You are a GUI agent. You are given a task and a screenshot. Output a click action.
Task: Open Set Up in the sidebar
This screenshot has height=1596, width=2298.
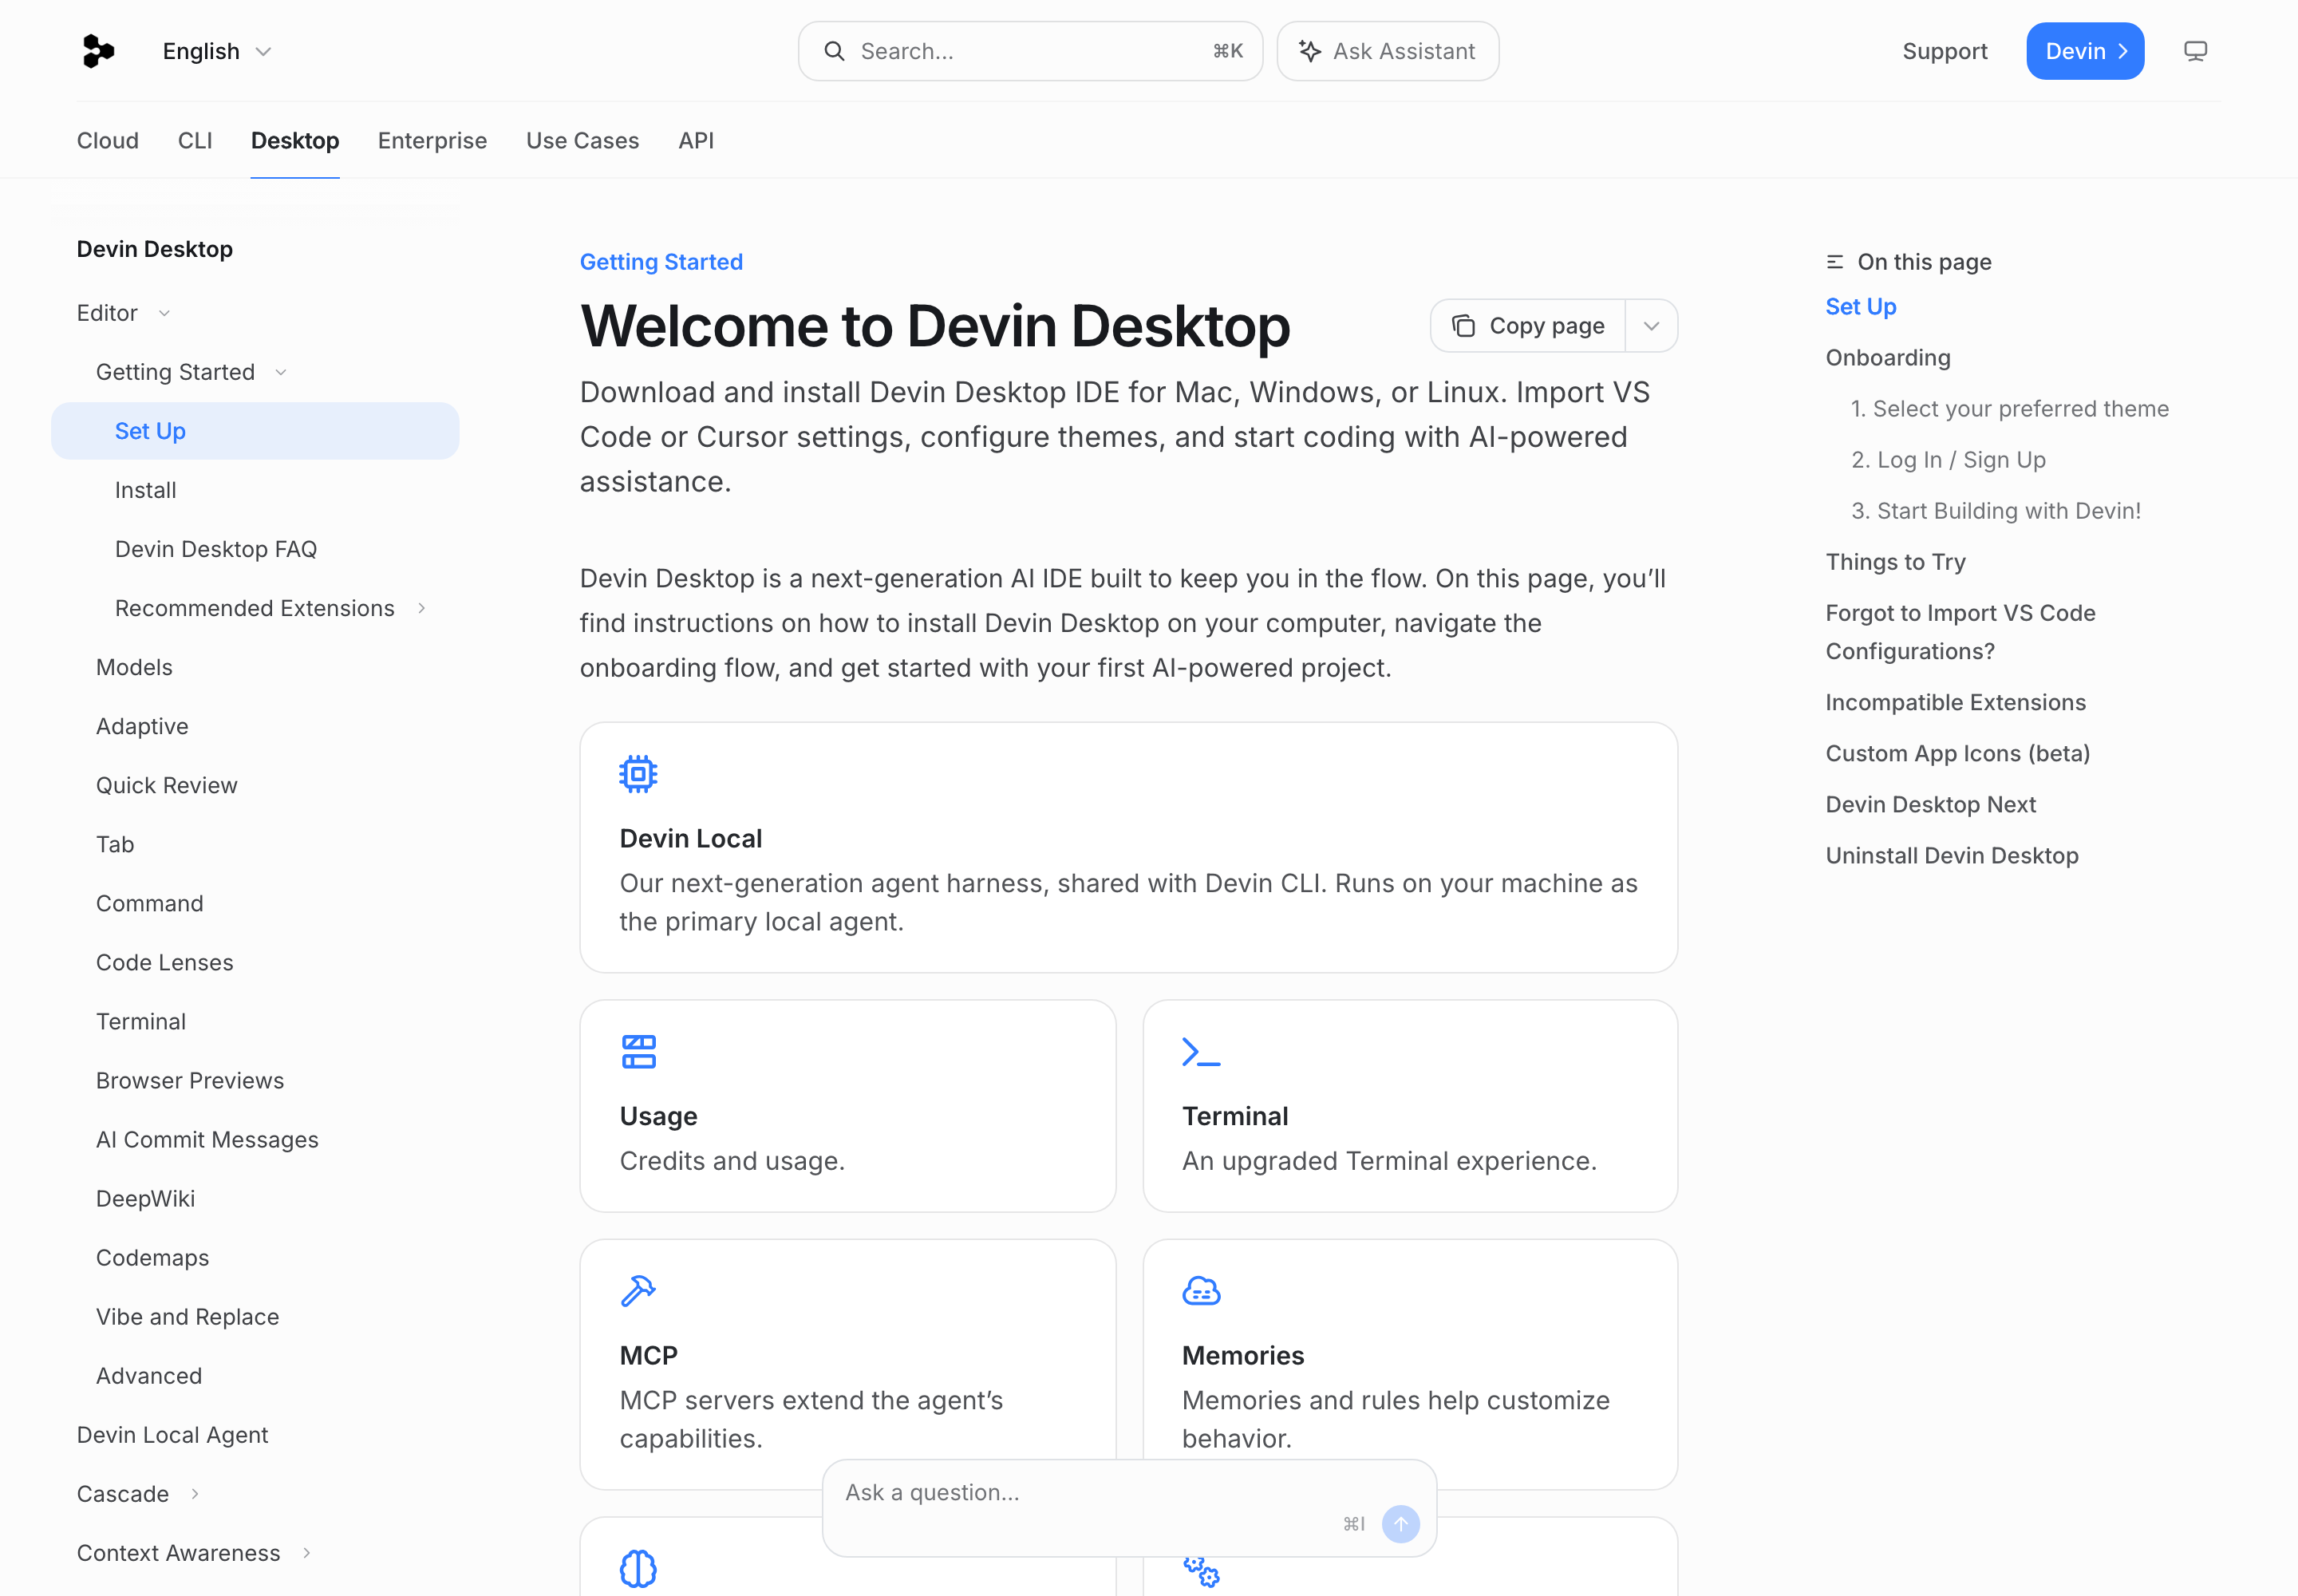(x=255, y=431)
